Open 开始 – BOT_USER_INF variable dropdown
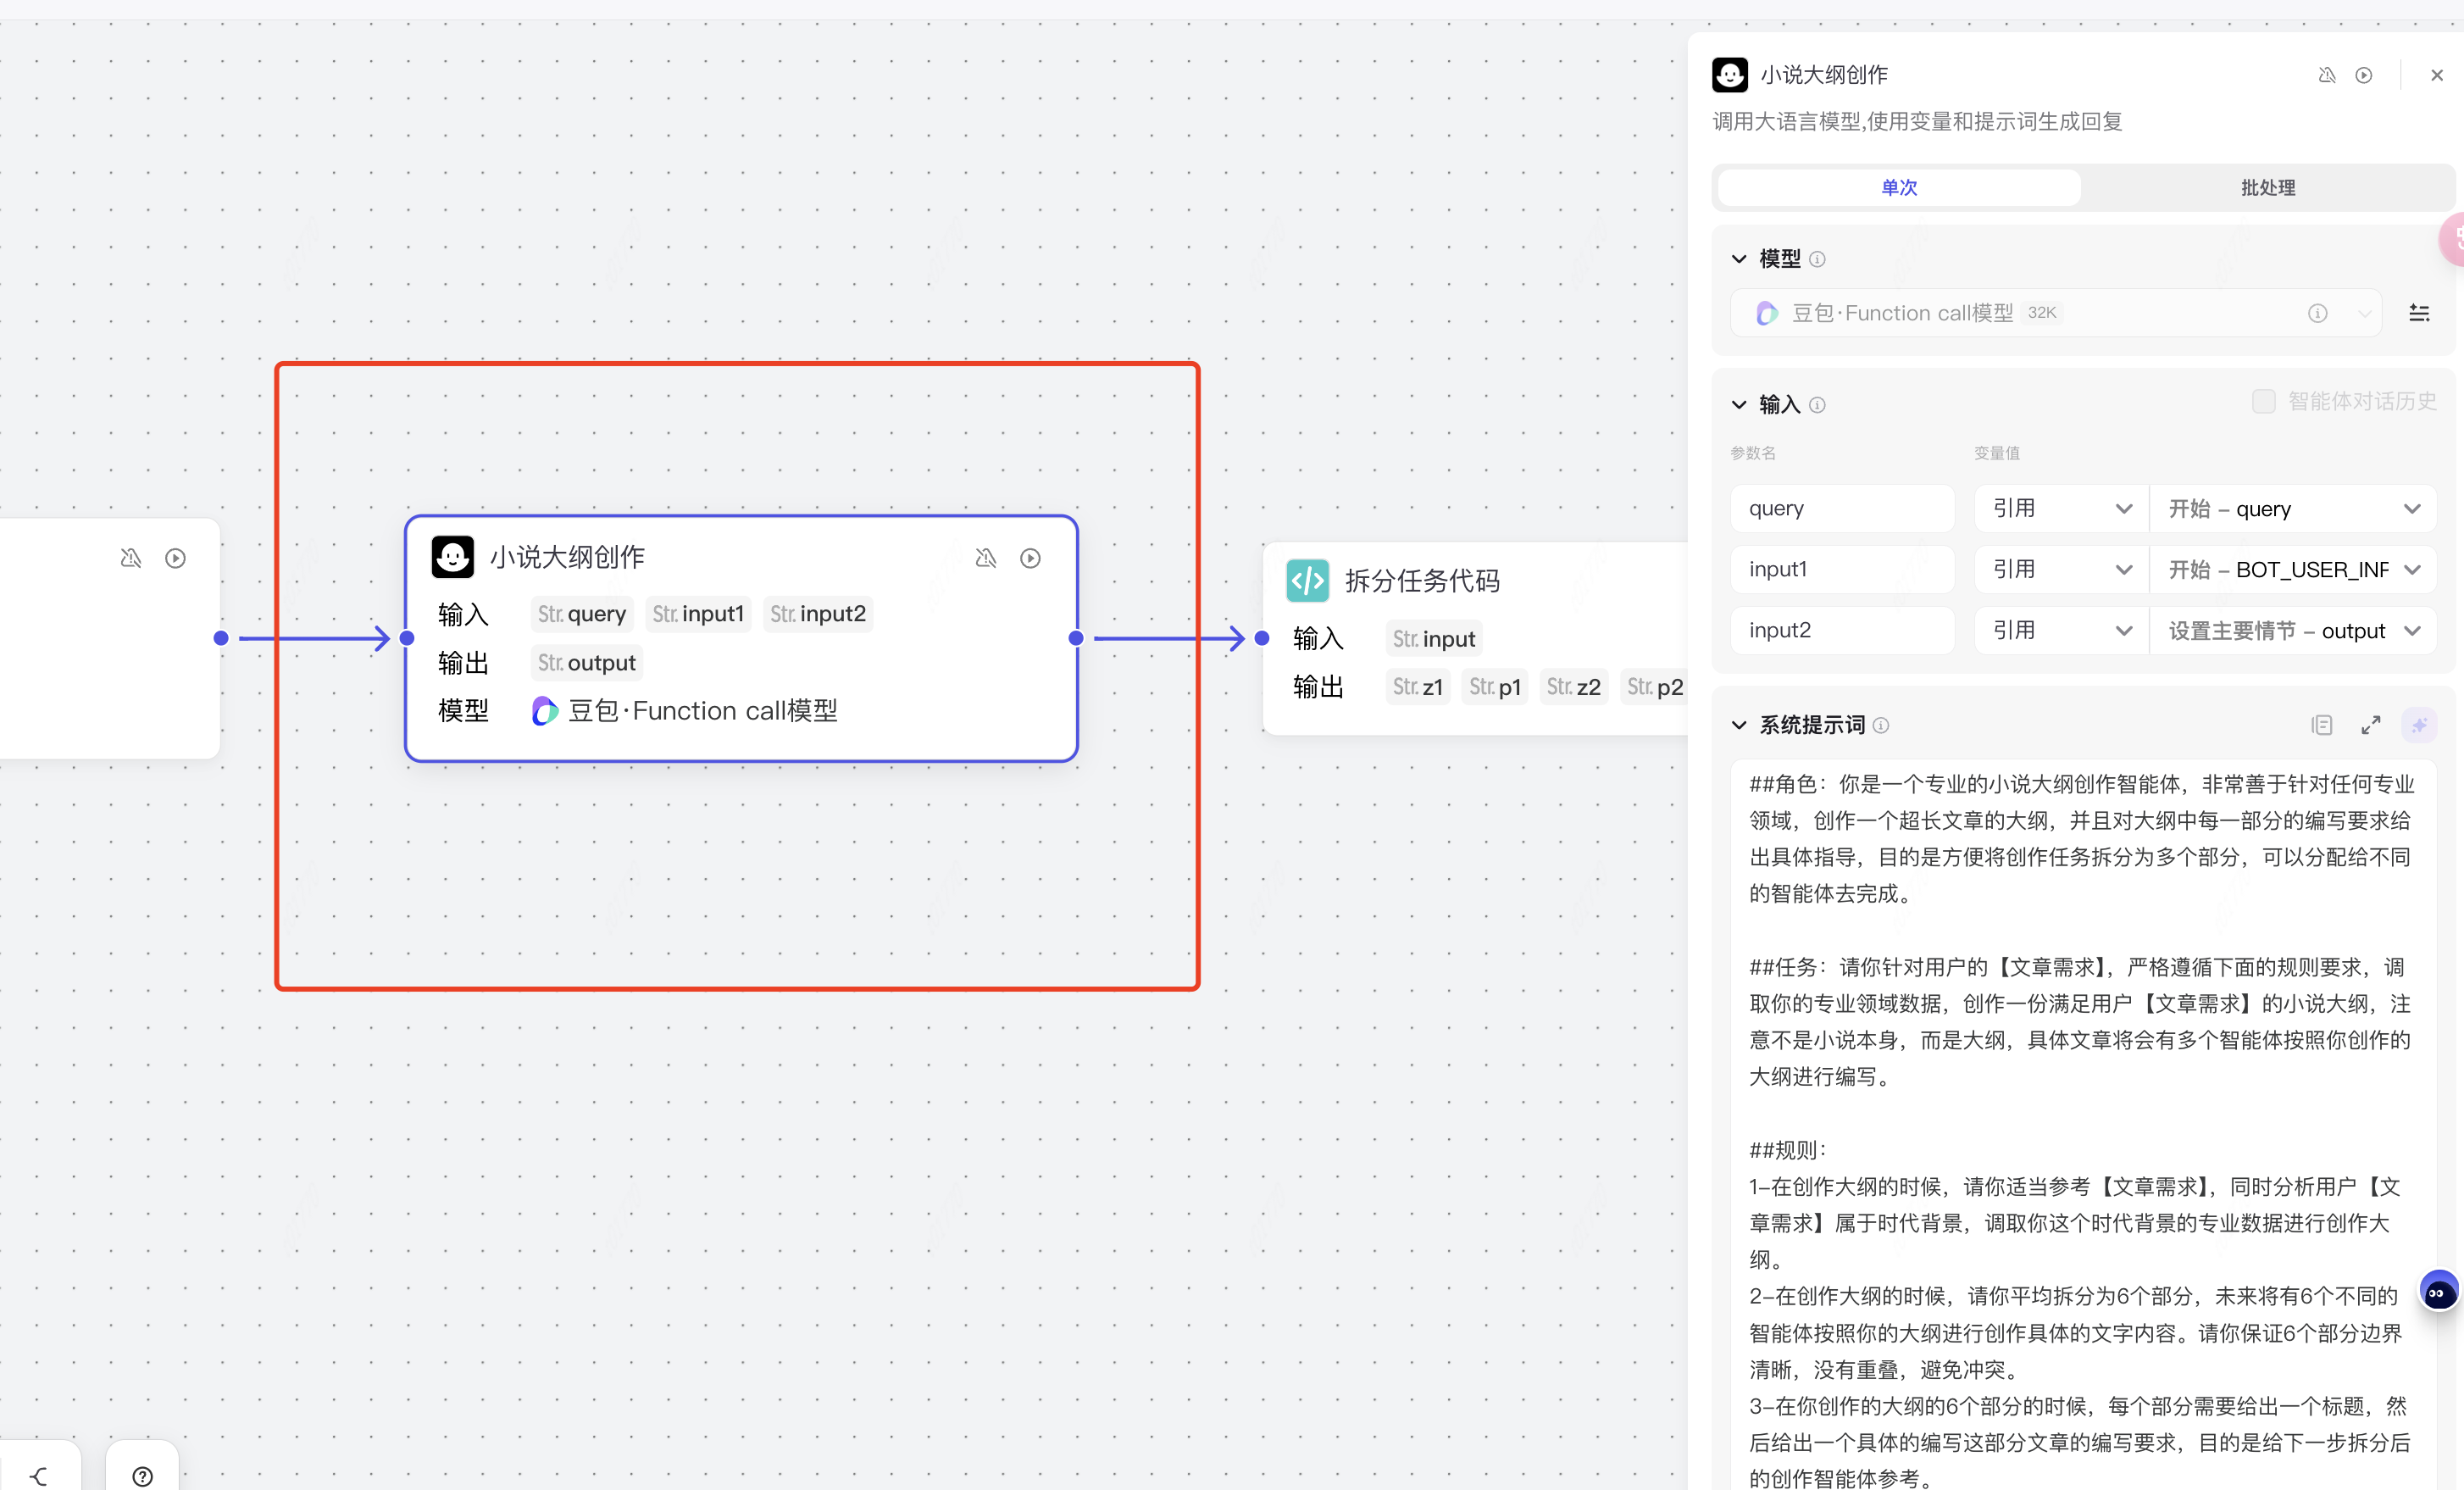The width and height of the screenshot is (2464, 1490). tap(2292, 570)
